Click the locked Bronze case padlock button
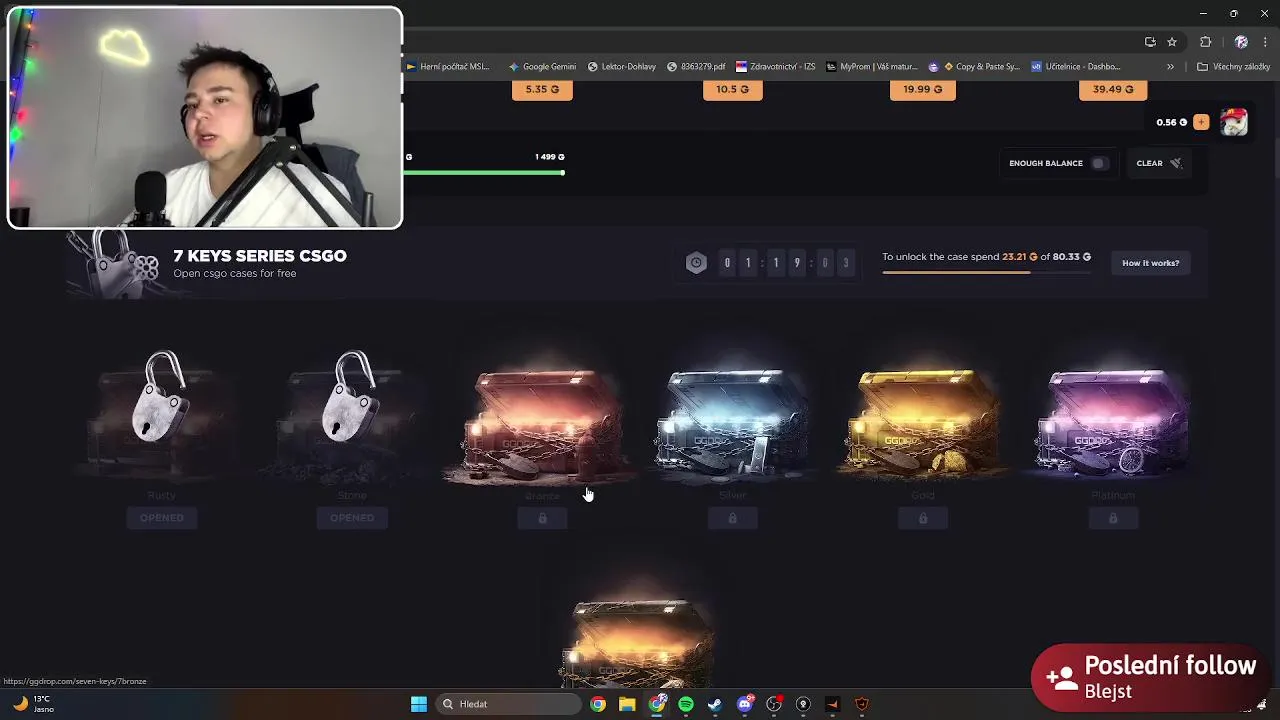The width and height of the screenshot is (1280, 720). 542,518
